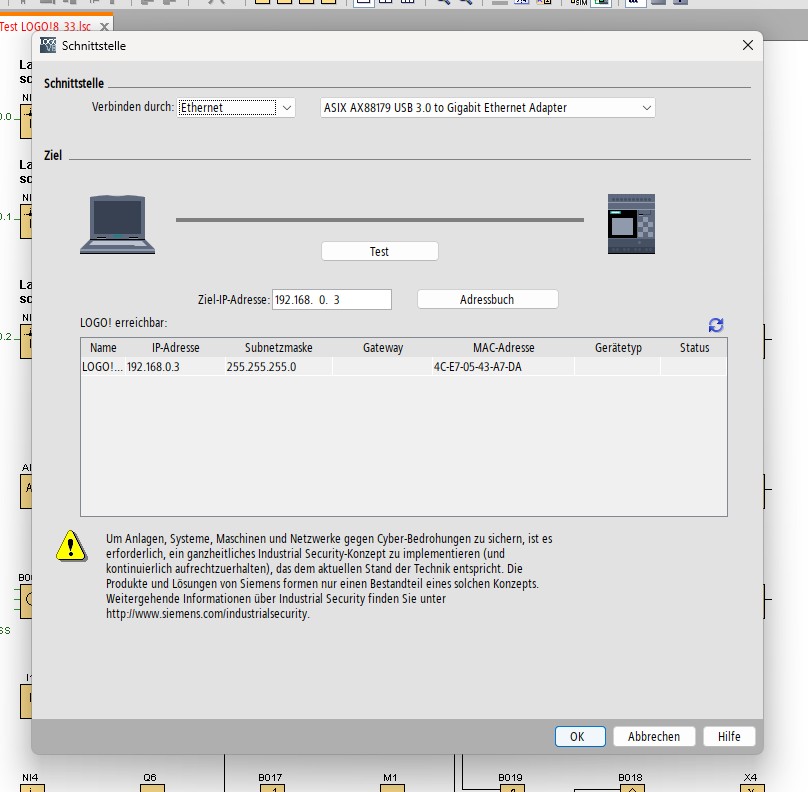Expand the ASIX AX88179 network adapter dropdown

pos(487,108)
